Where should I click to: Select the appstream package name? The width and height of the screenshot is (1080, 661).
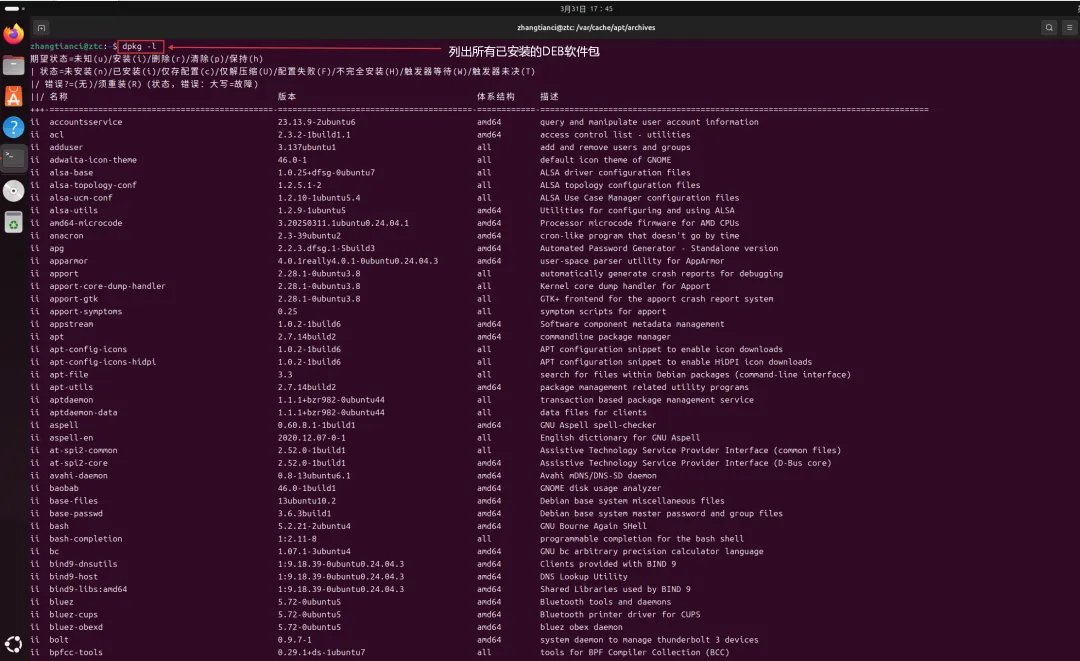tap(71, 324)
